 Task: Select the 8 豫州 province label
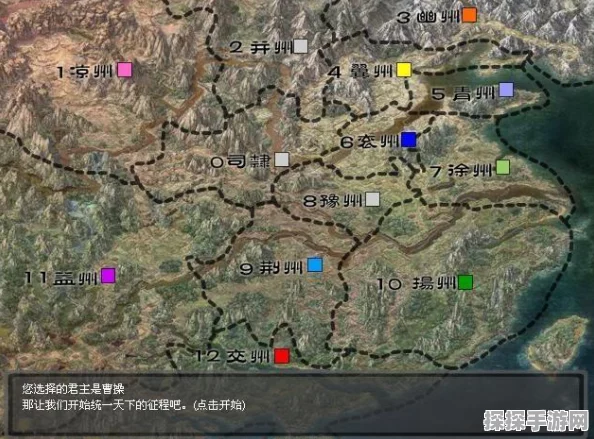point(333,201)
